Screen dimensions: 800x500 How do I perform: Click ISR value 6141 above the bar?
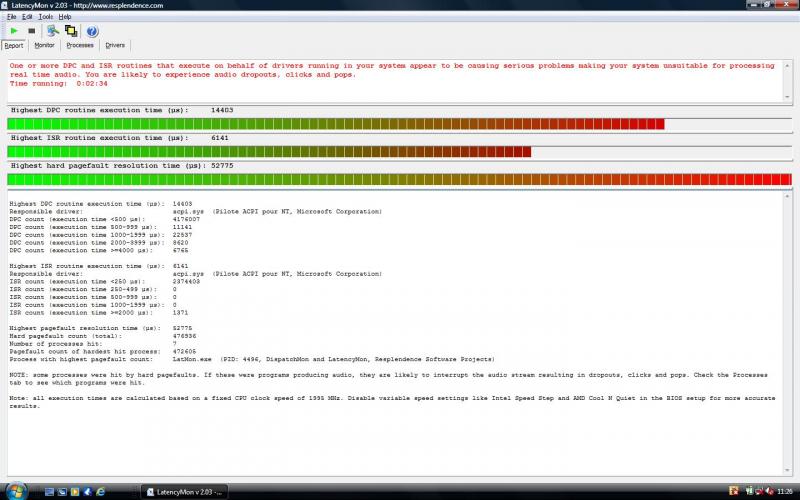tap(220, 138)
